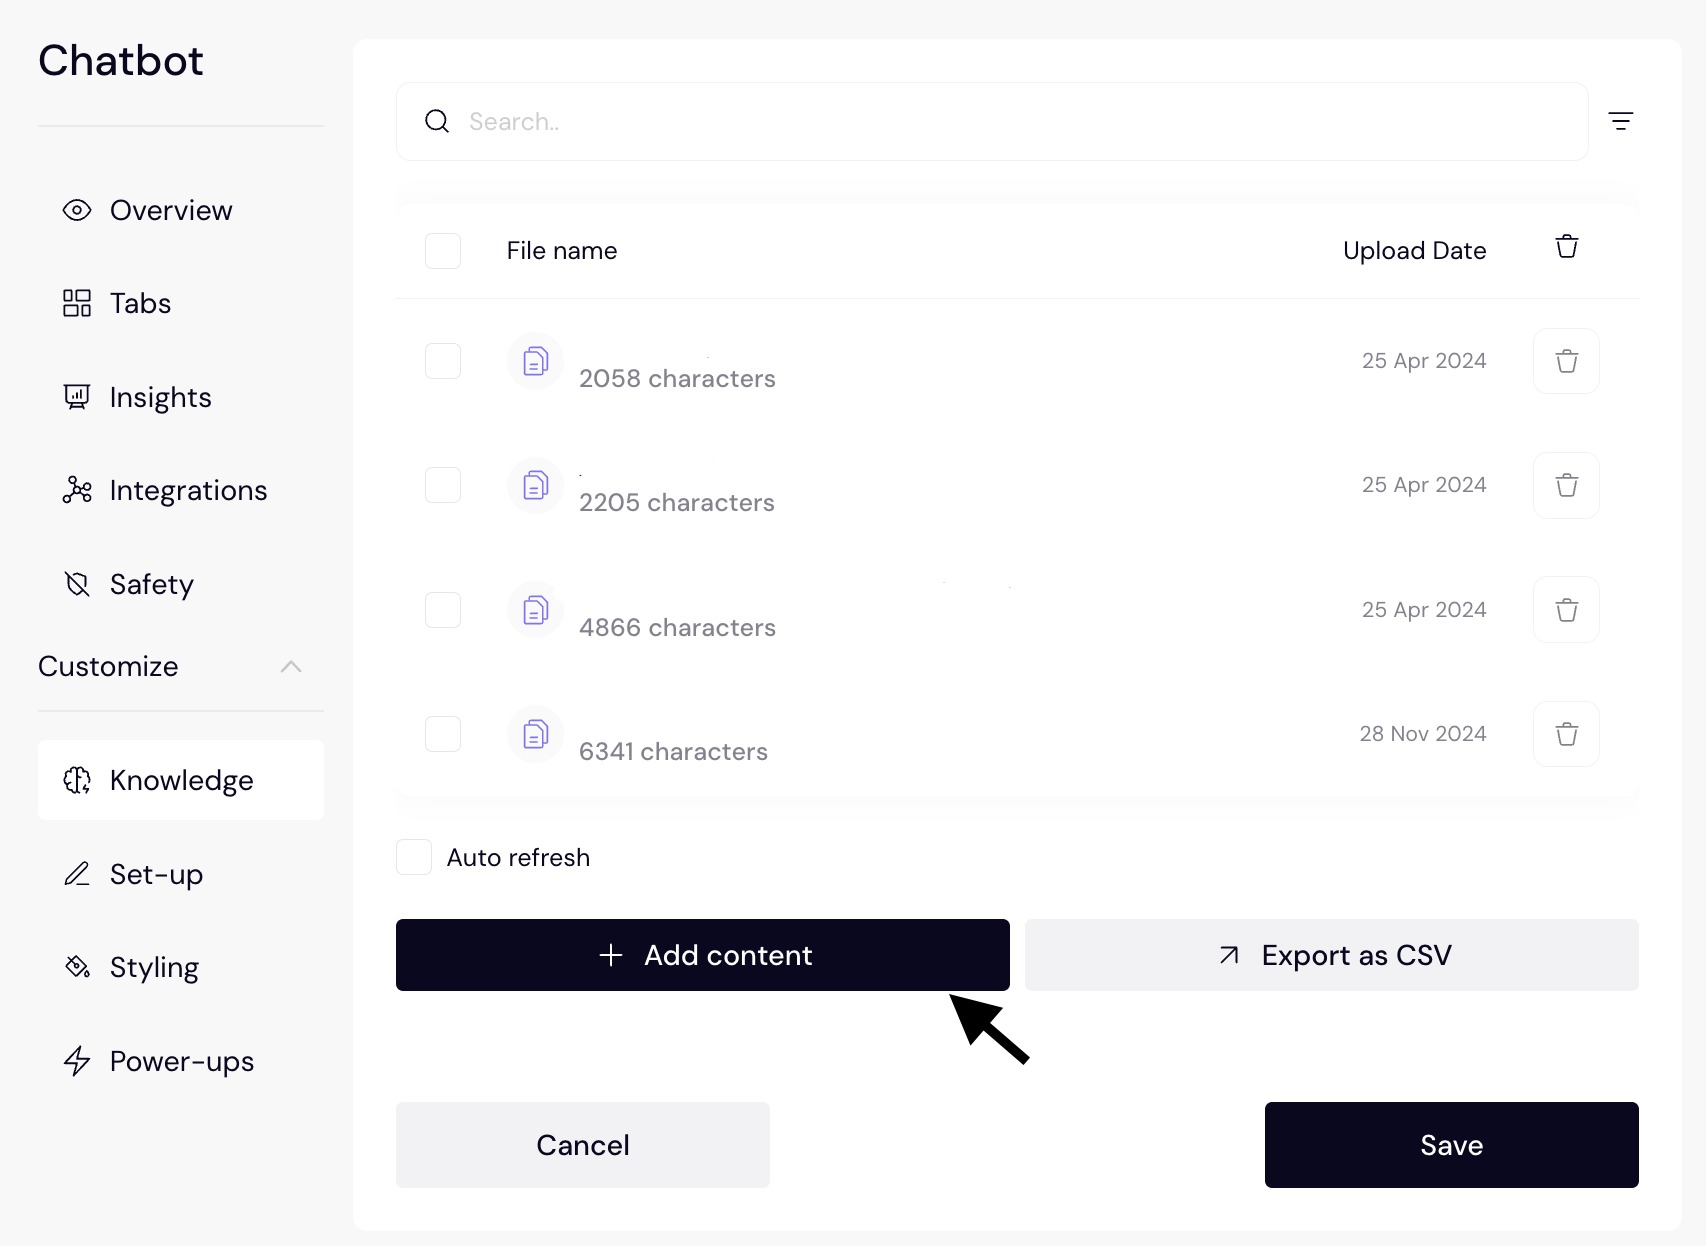Click the Styling paint icon
This screenshot has height=1246, width=1706.
77,967
